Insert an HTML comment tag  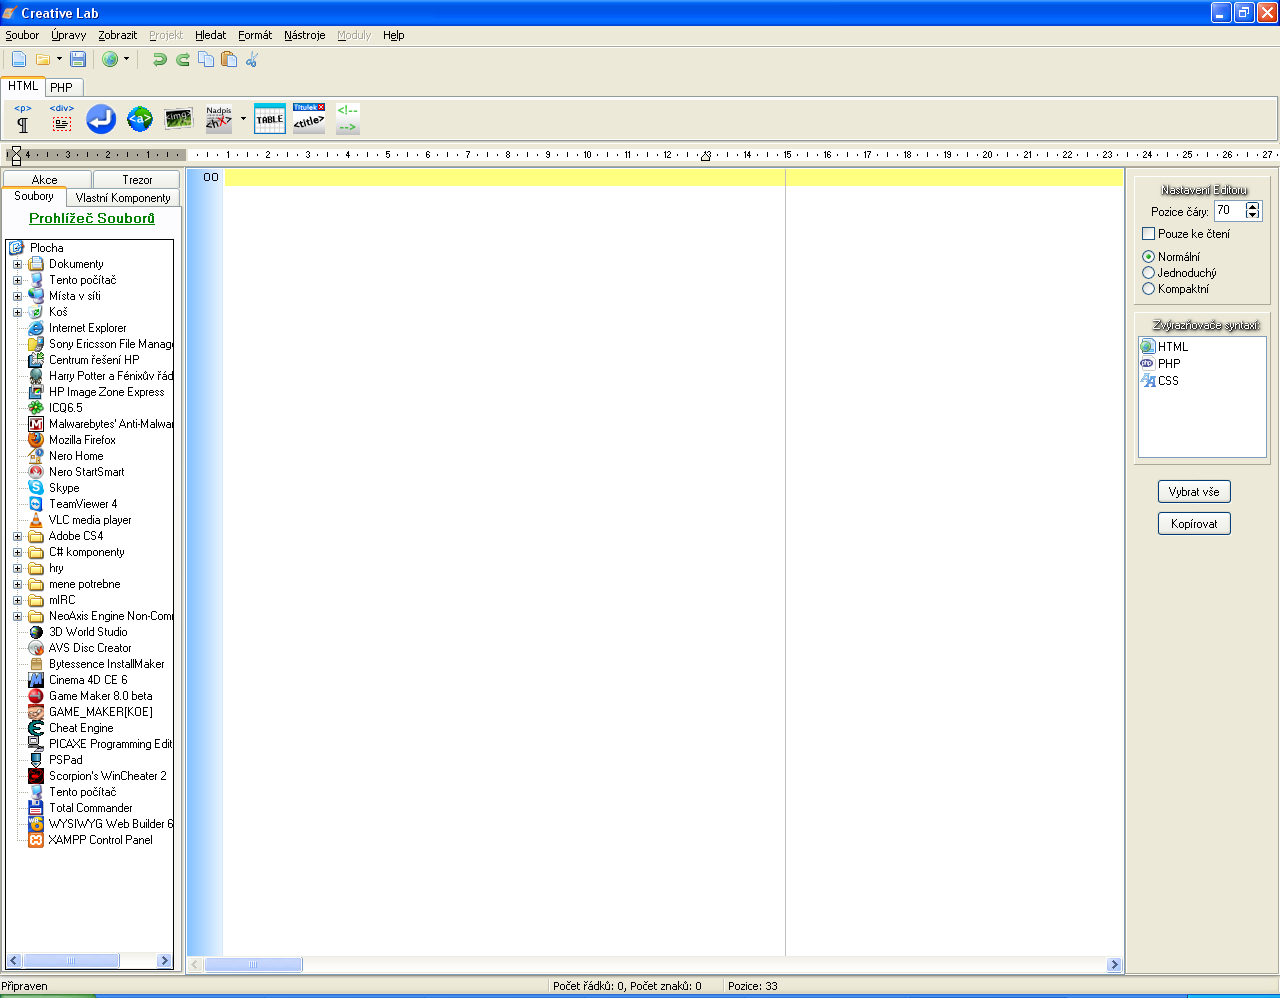pos(347,119)
